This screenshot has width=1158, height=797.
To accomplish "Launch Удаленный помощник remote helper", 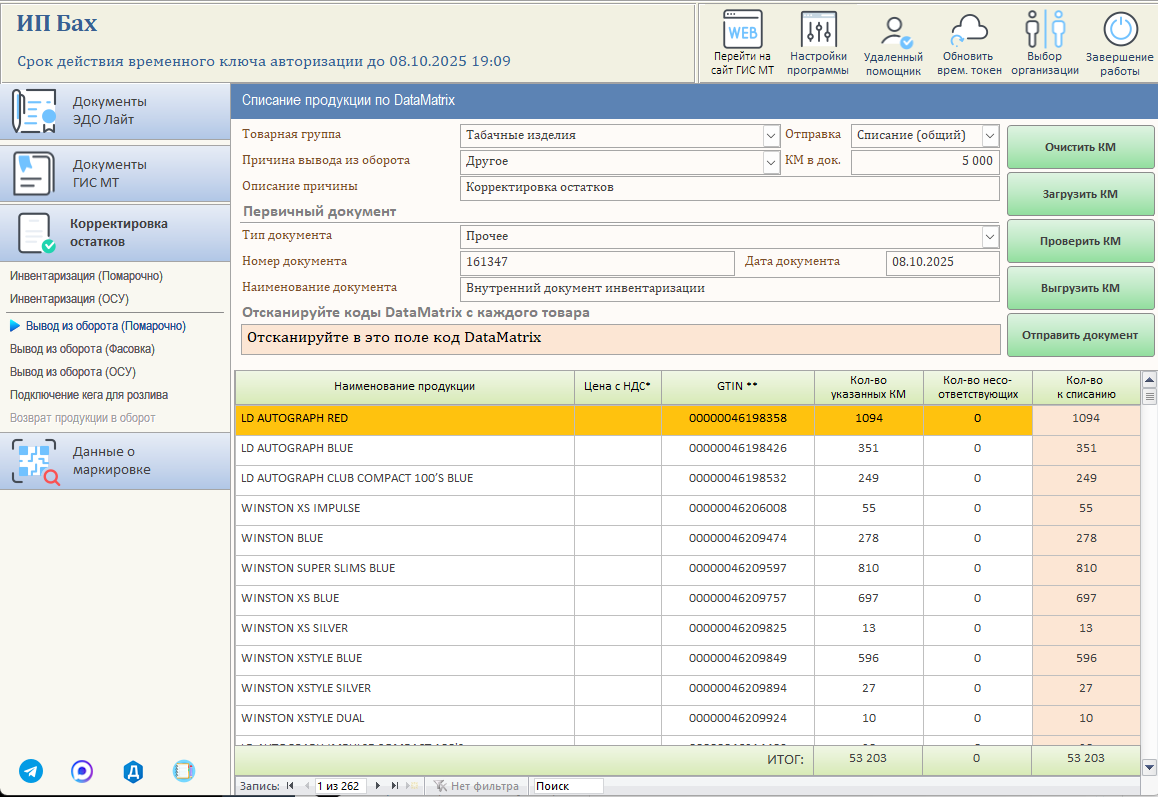I will point(894,31).
